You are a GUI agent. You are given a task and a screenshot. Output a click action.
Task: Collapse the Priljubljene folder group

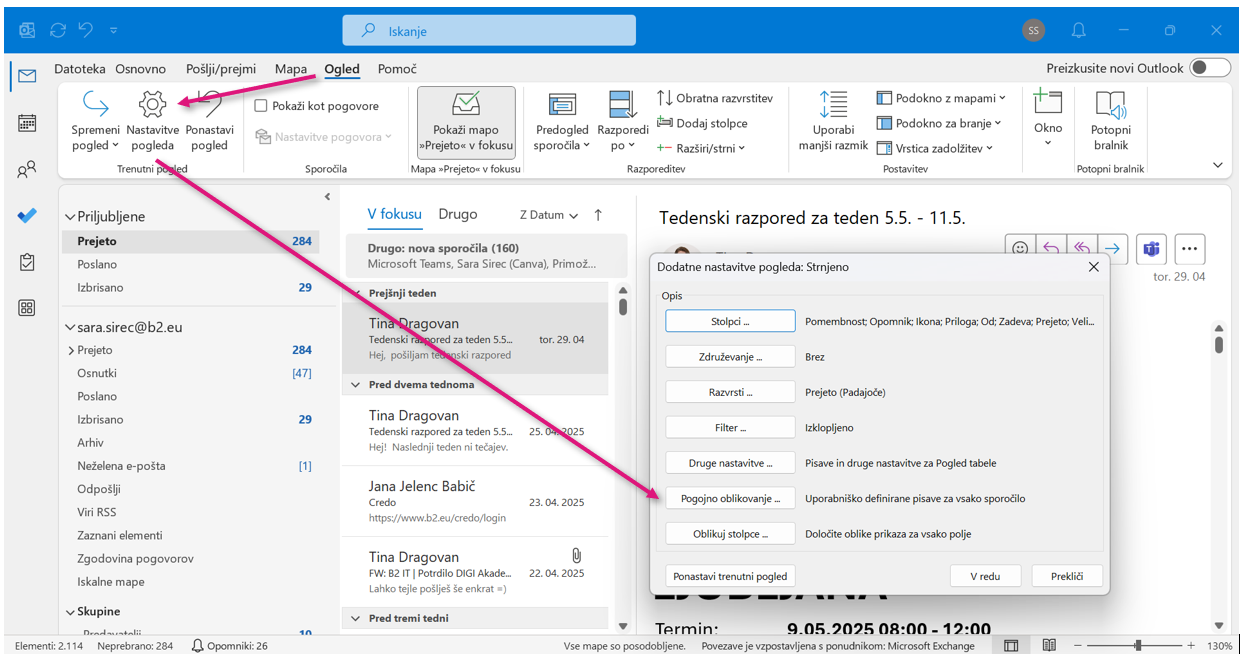pyautogui.click(x=69, y=217)
